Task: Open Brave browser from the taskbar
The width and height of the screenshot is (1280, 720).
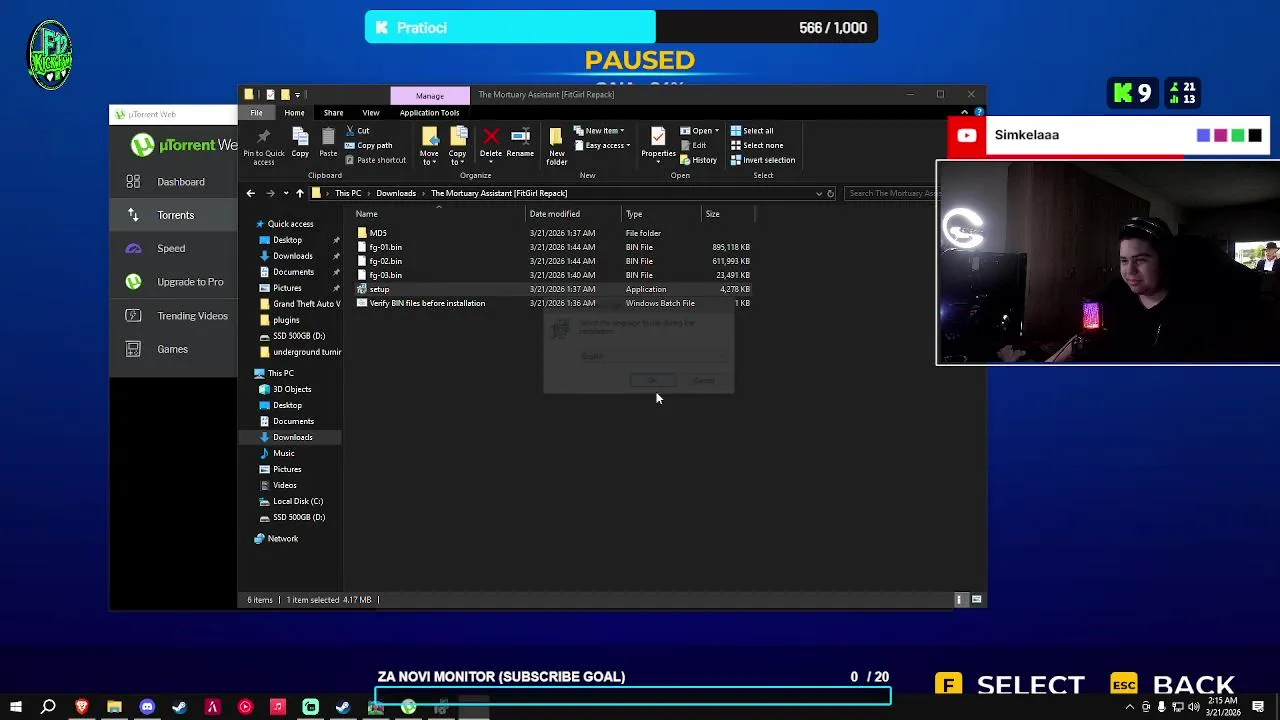Action: point(81,707)
